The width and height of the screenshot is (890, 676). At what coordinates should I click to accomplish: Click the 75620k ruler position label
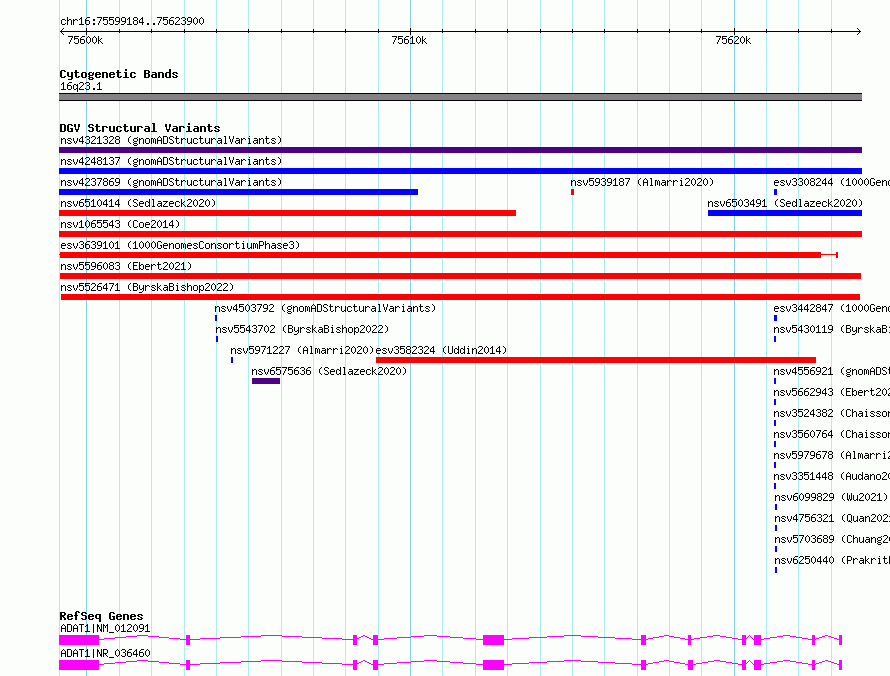(x=733, y=40)
